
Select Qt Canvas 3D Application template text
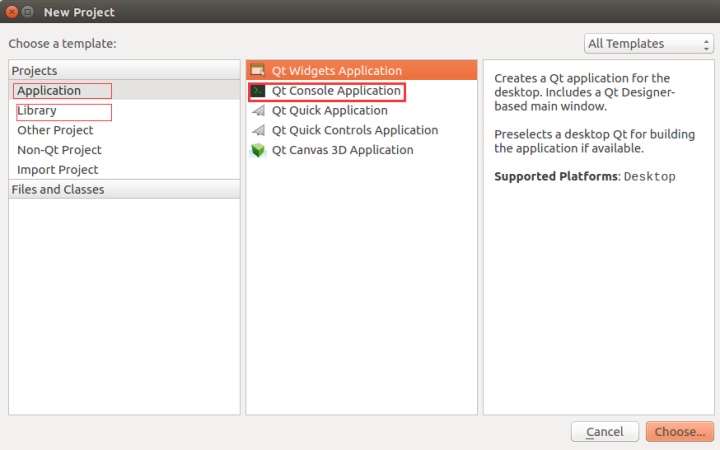(x=343, y=150)
